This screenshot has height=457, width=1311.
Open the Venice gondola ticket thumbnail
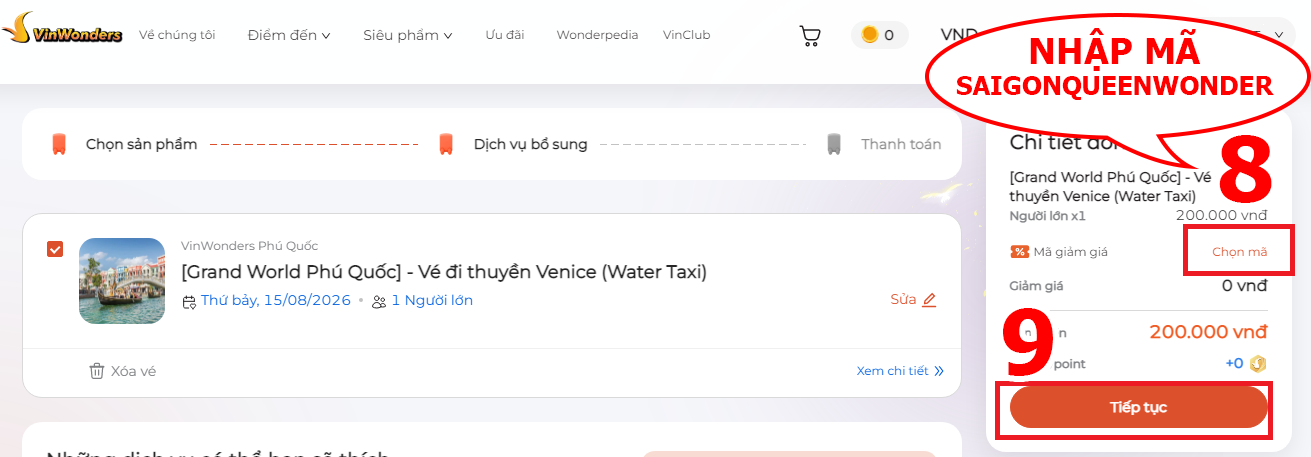coord(122,281)
